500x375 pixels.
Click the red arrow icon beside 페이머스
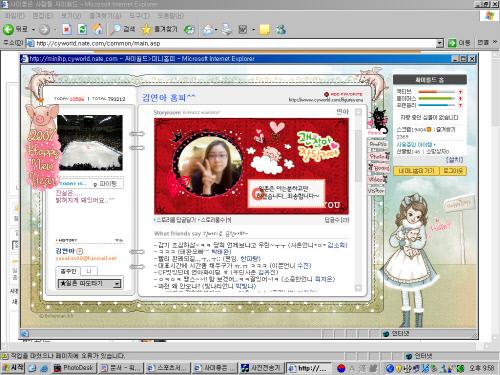[460, 98]
